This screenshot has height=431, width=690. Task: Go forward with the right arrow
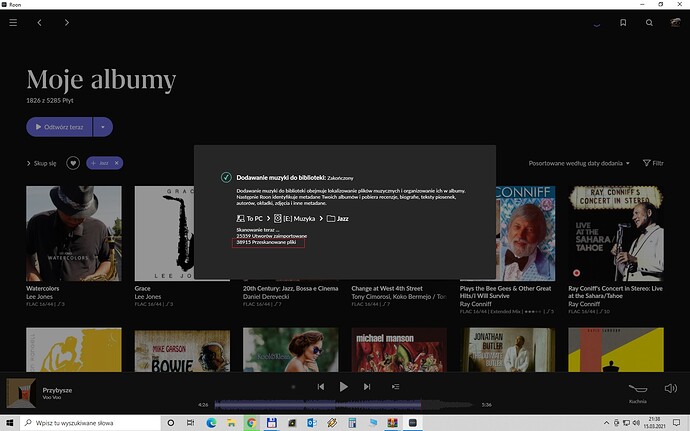pos(66,22)
